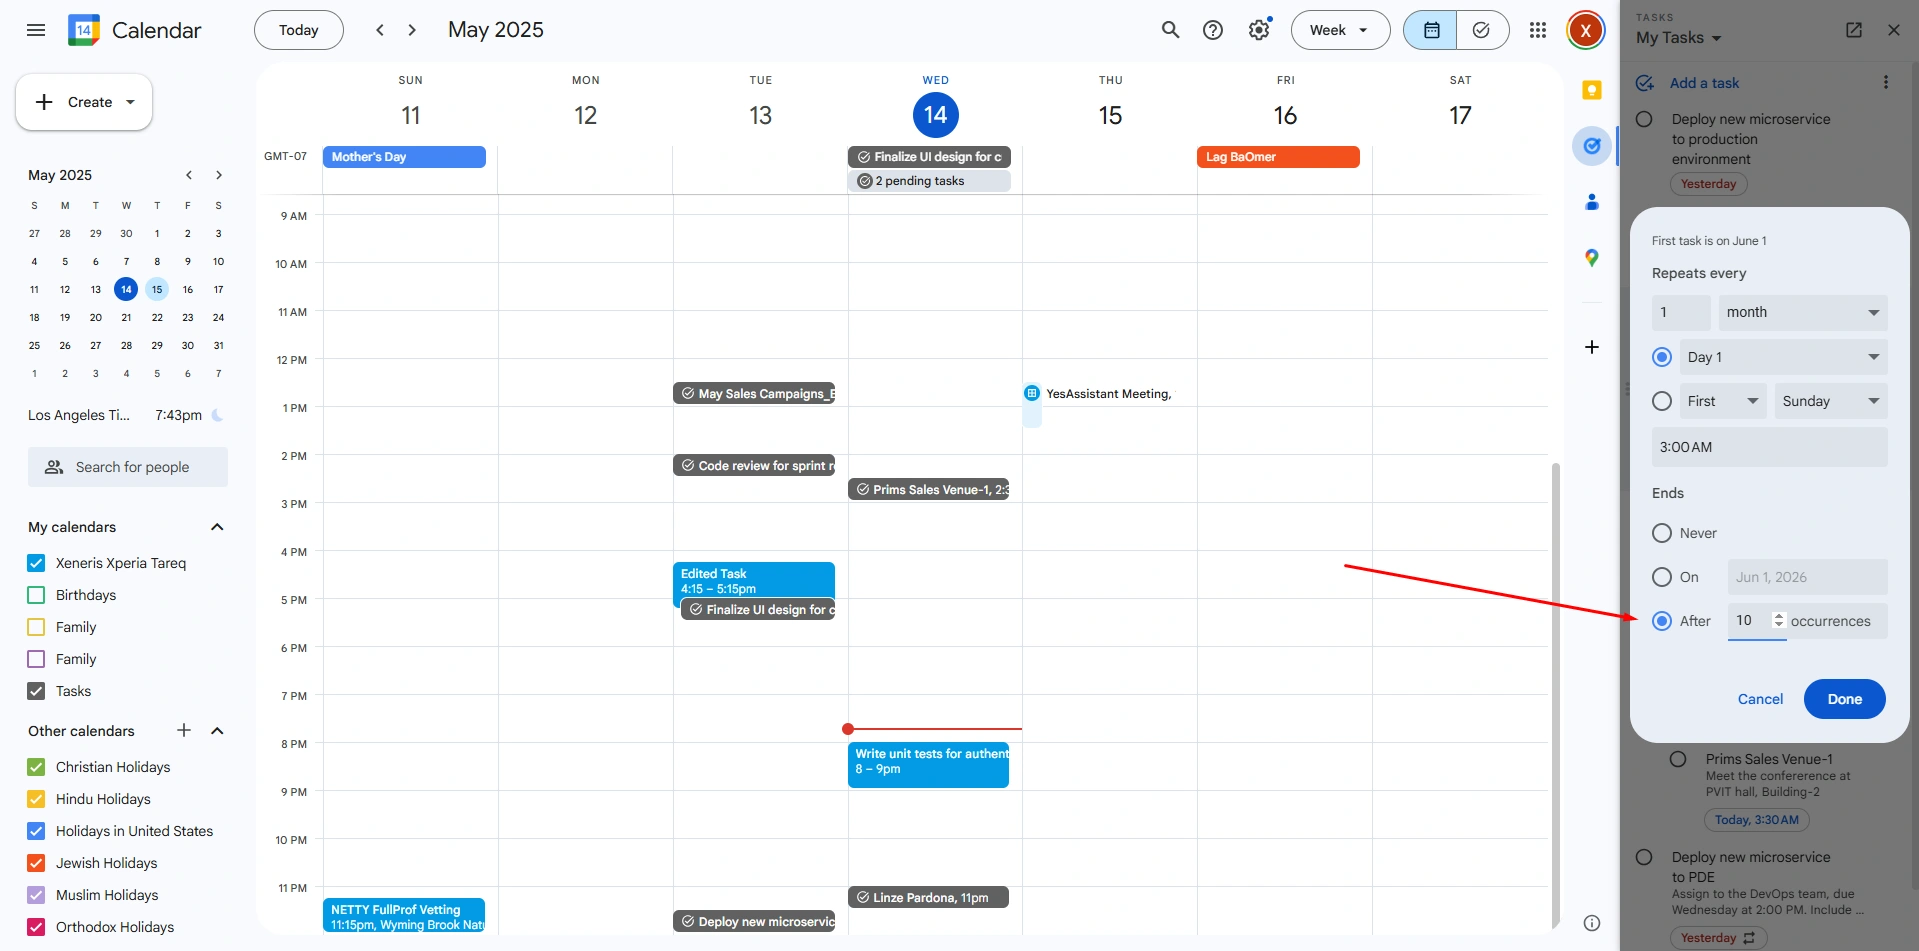Open the My Tasks list menu

click(x=1679, y=38)
